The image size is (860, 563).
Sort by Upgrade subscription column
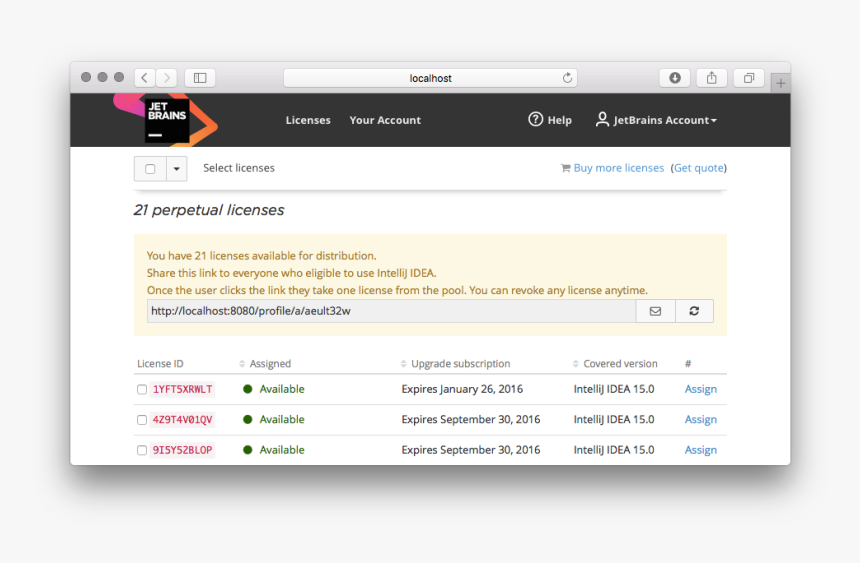(x=455, y=364)
